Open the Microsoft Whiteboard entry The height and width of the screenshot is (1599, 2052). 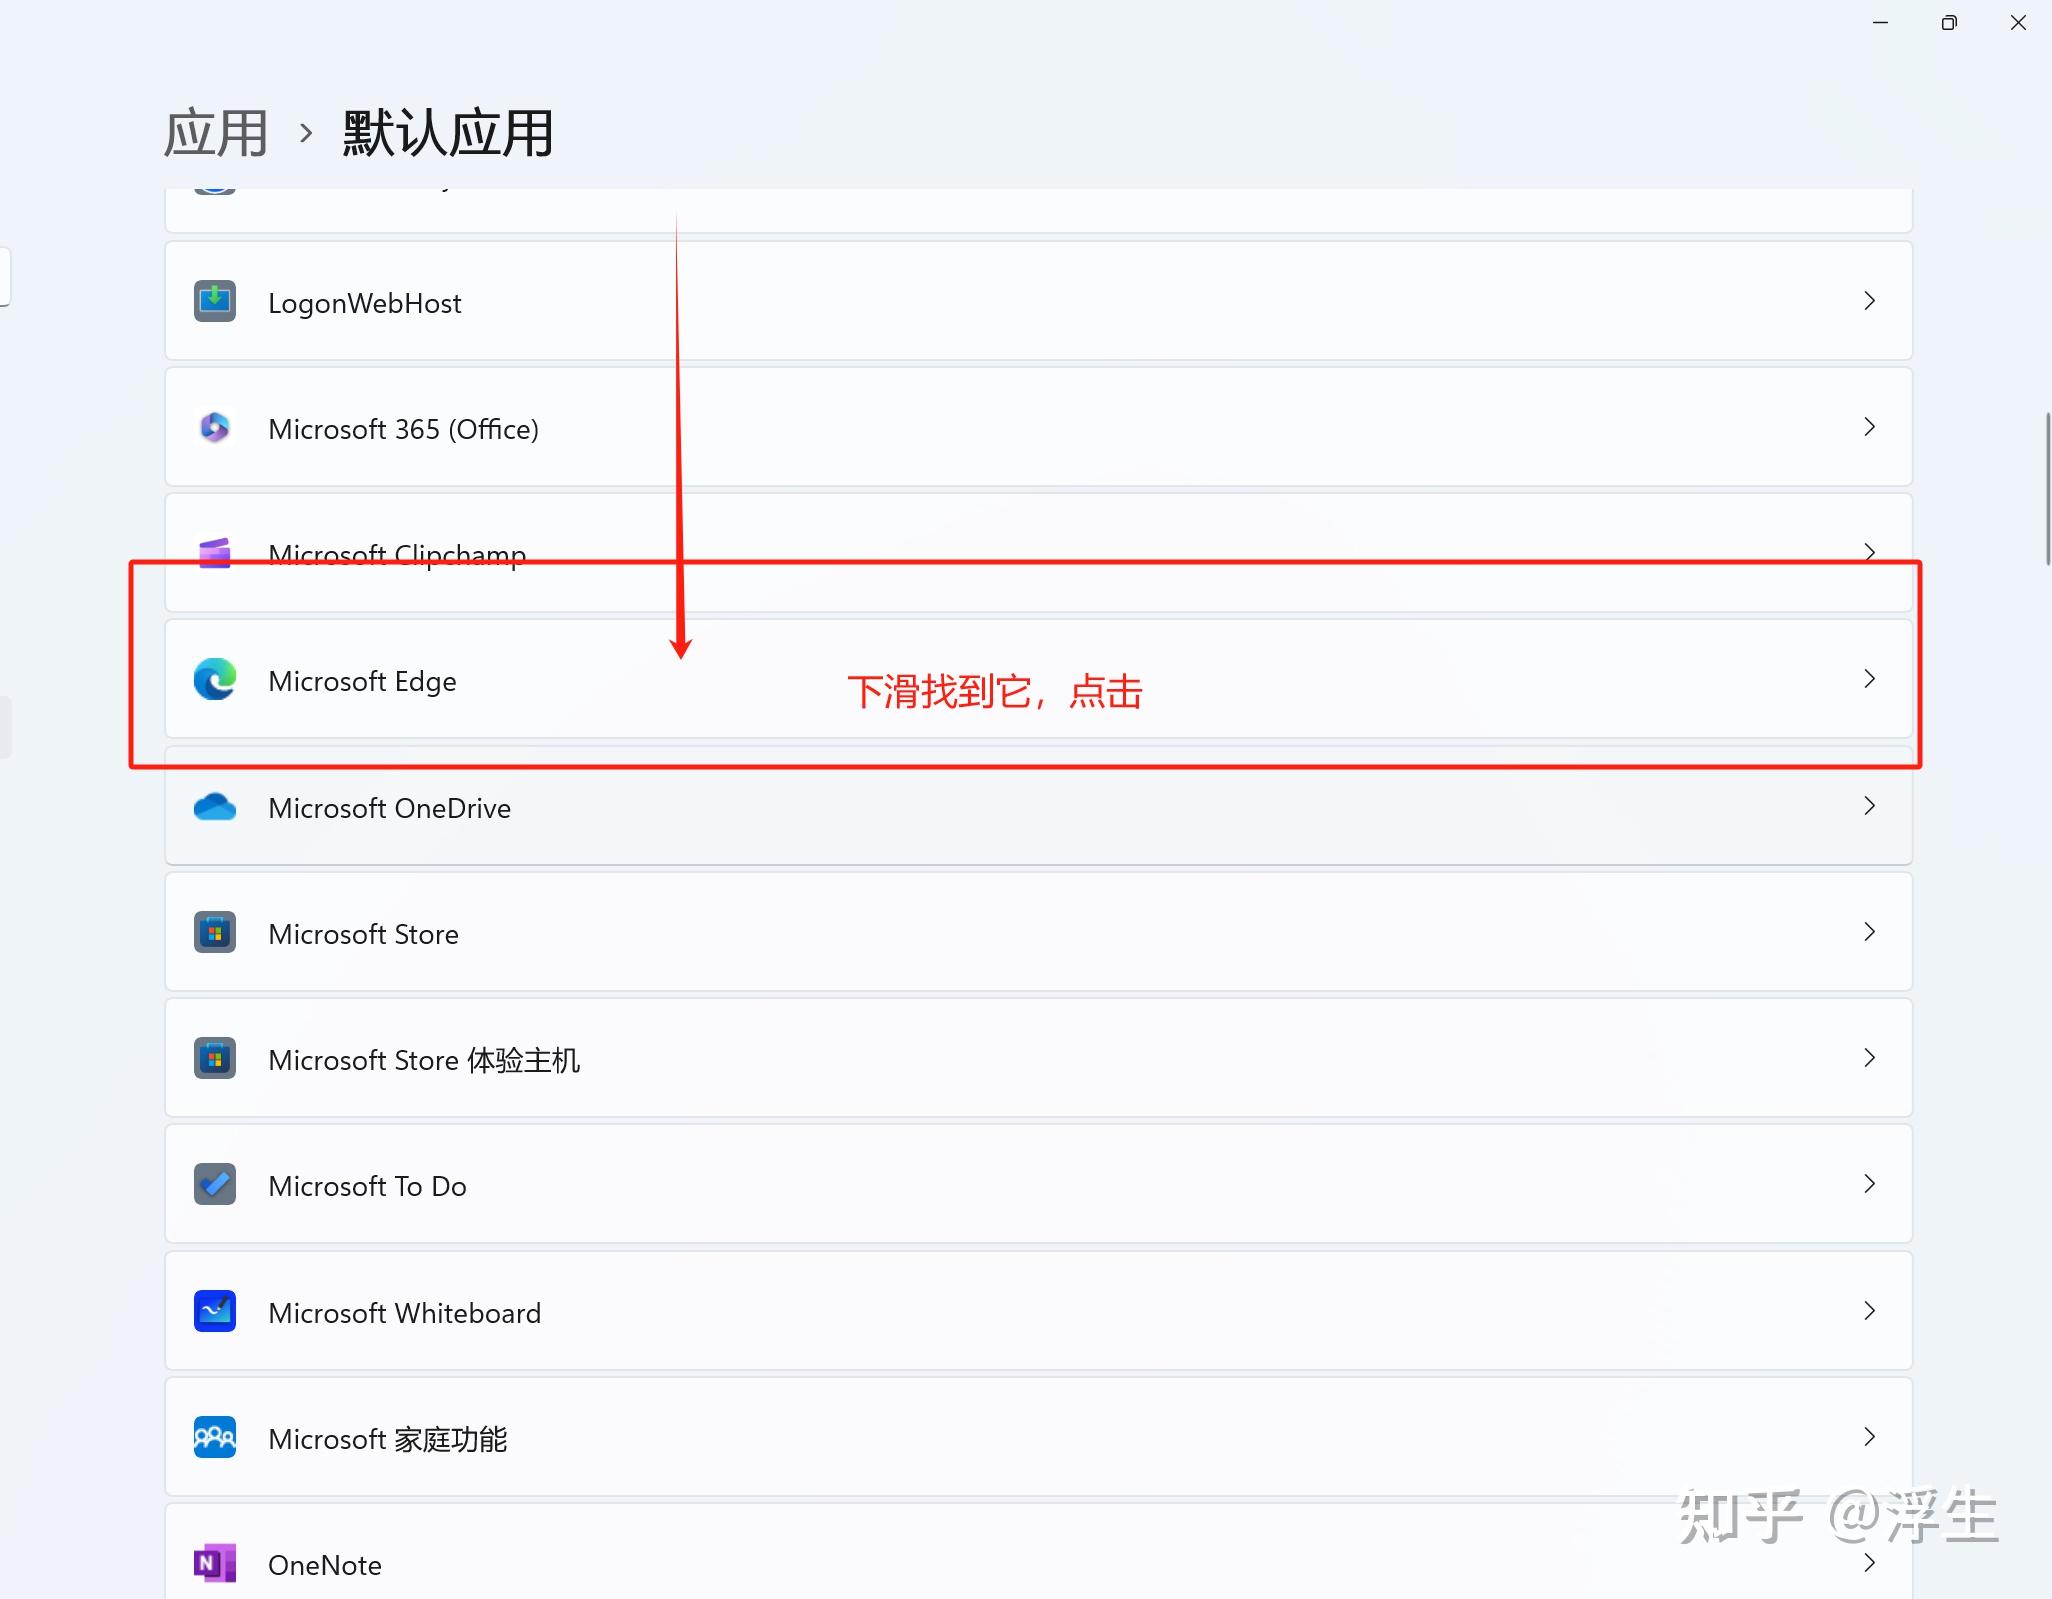pyautogui.click(x=1038, y=1311)
